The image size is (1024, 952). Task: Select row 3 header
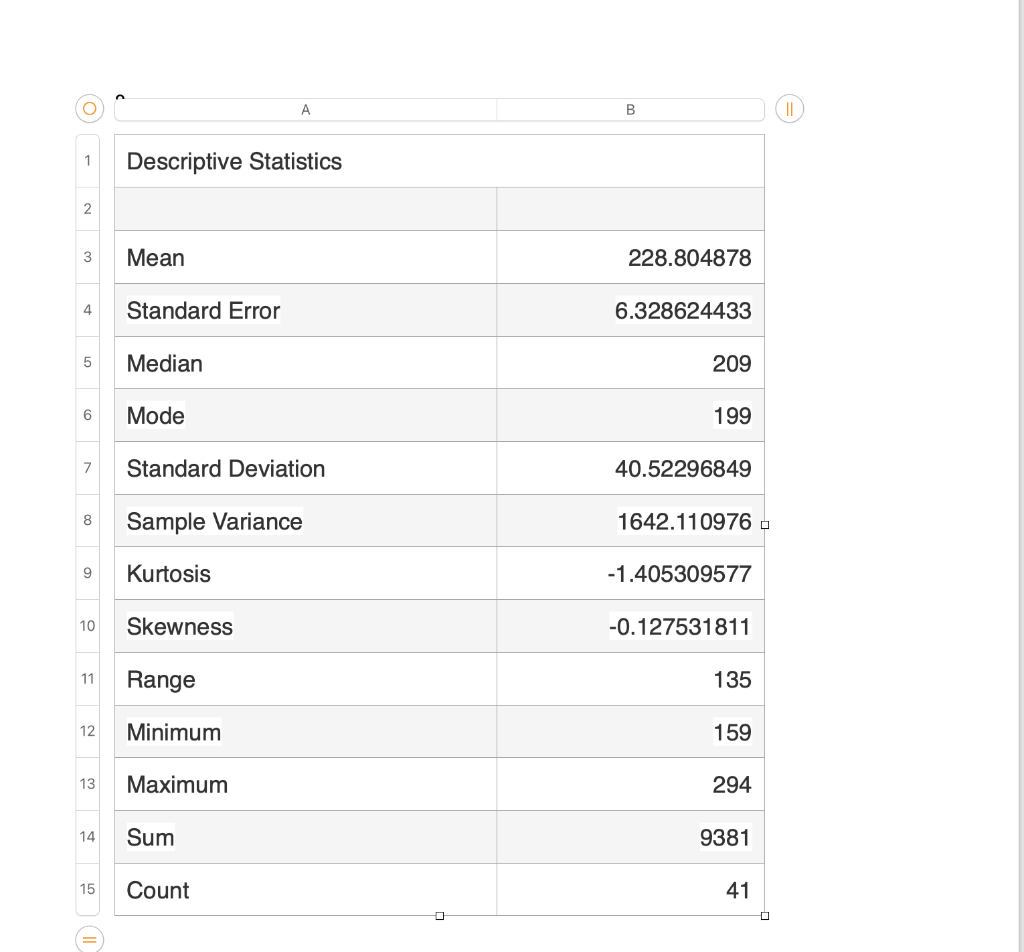(88, 257)
